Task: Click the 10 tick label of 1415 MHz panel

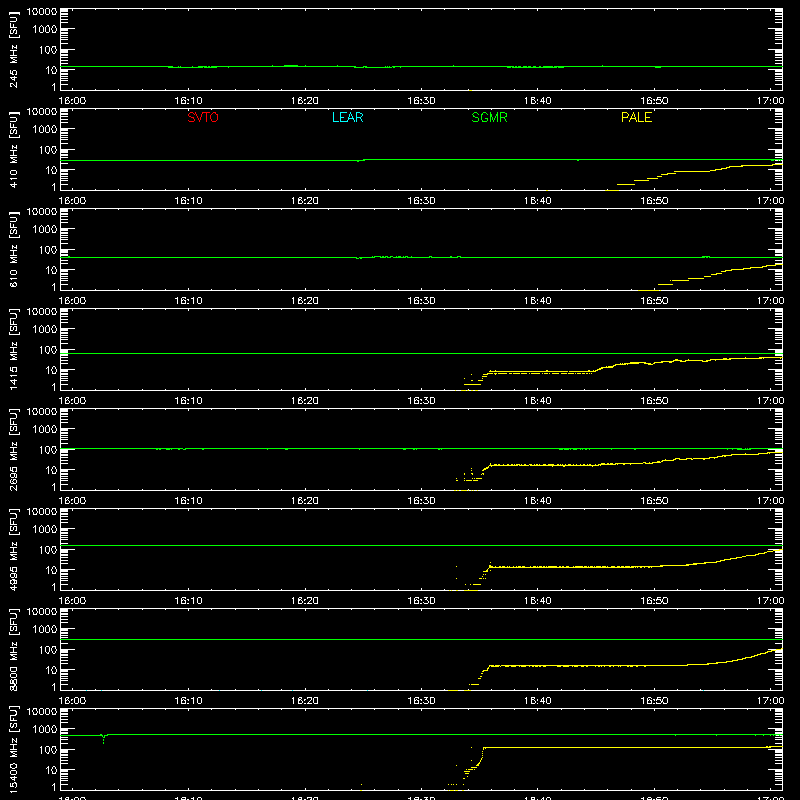Action: [51, 370]
